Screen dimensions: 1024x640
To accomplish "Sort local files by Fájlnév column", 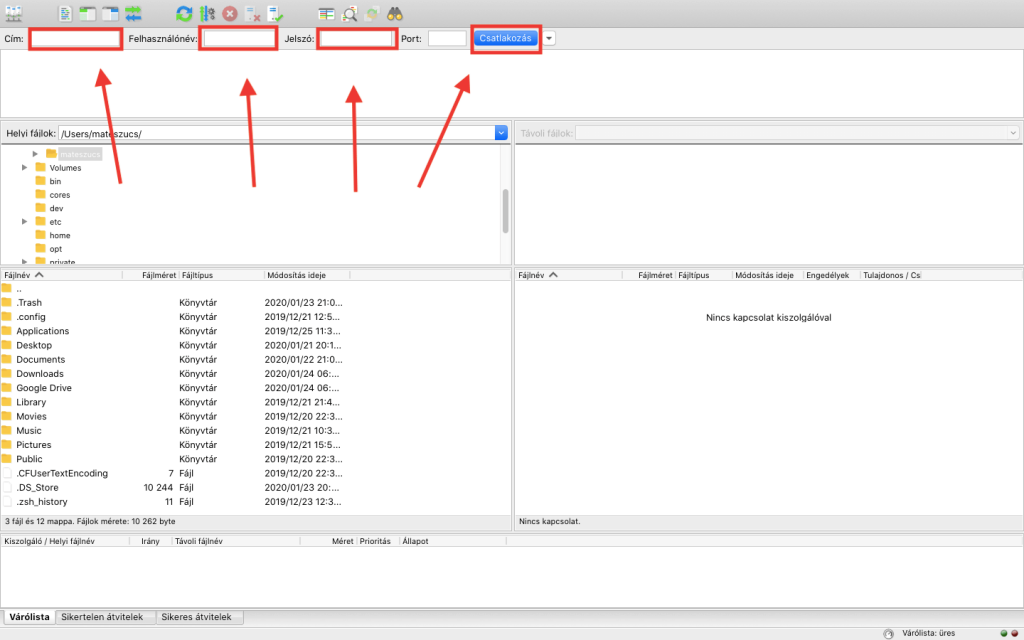I will (61, 275).
